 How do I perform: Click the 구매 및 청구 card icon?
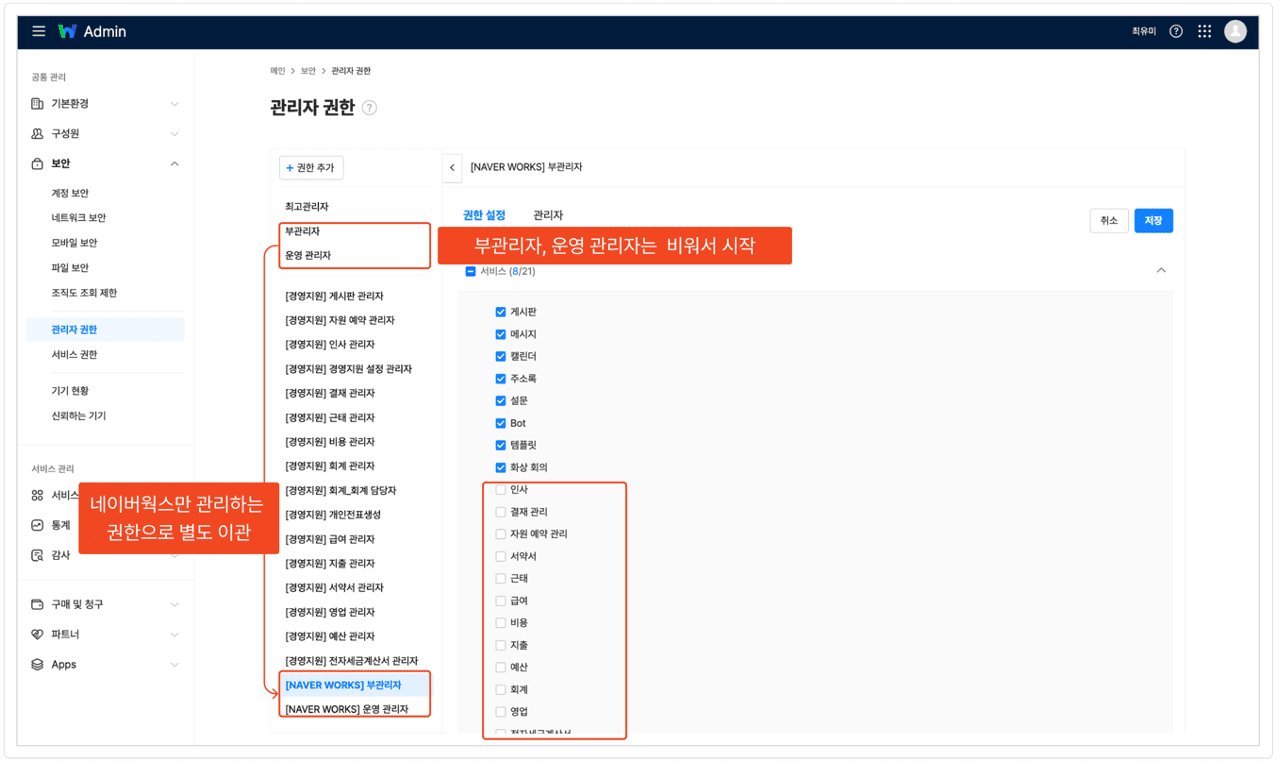pyautogui.click(x=37, y=604)
